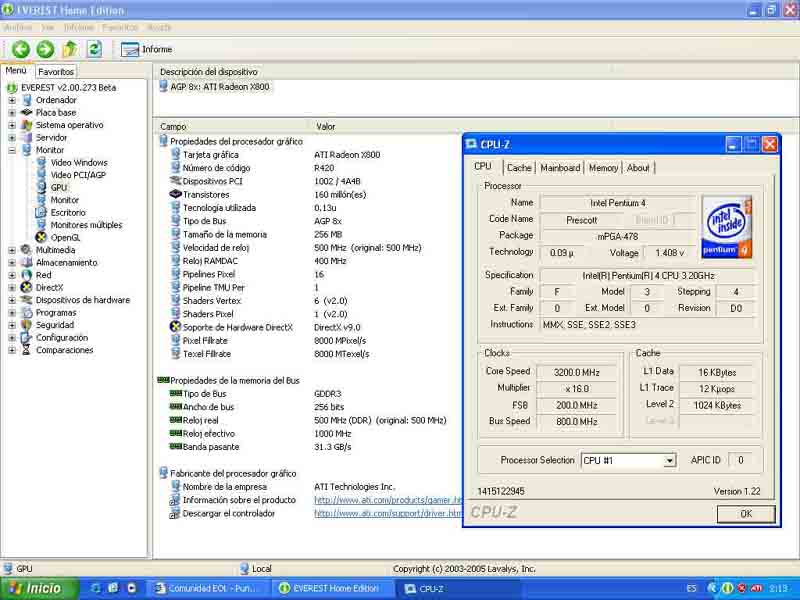Screen dimensions: 800x600
Task: Switch to the Mainboard tab in CPU-Z
Action: 560,168
